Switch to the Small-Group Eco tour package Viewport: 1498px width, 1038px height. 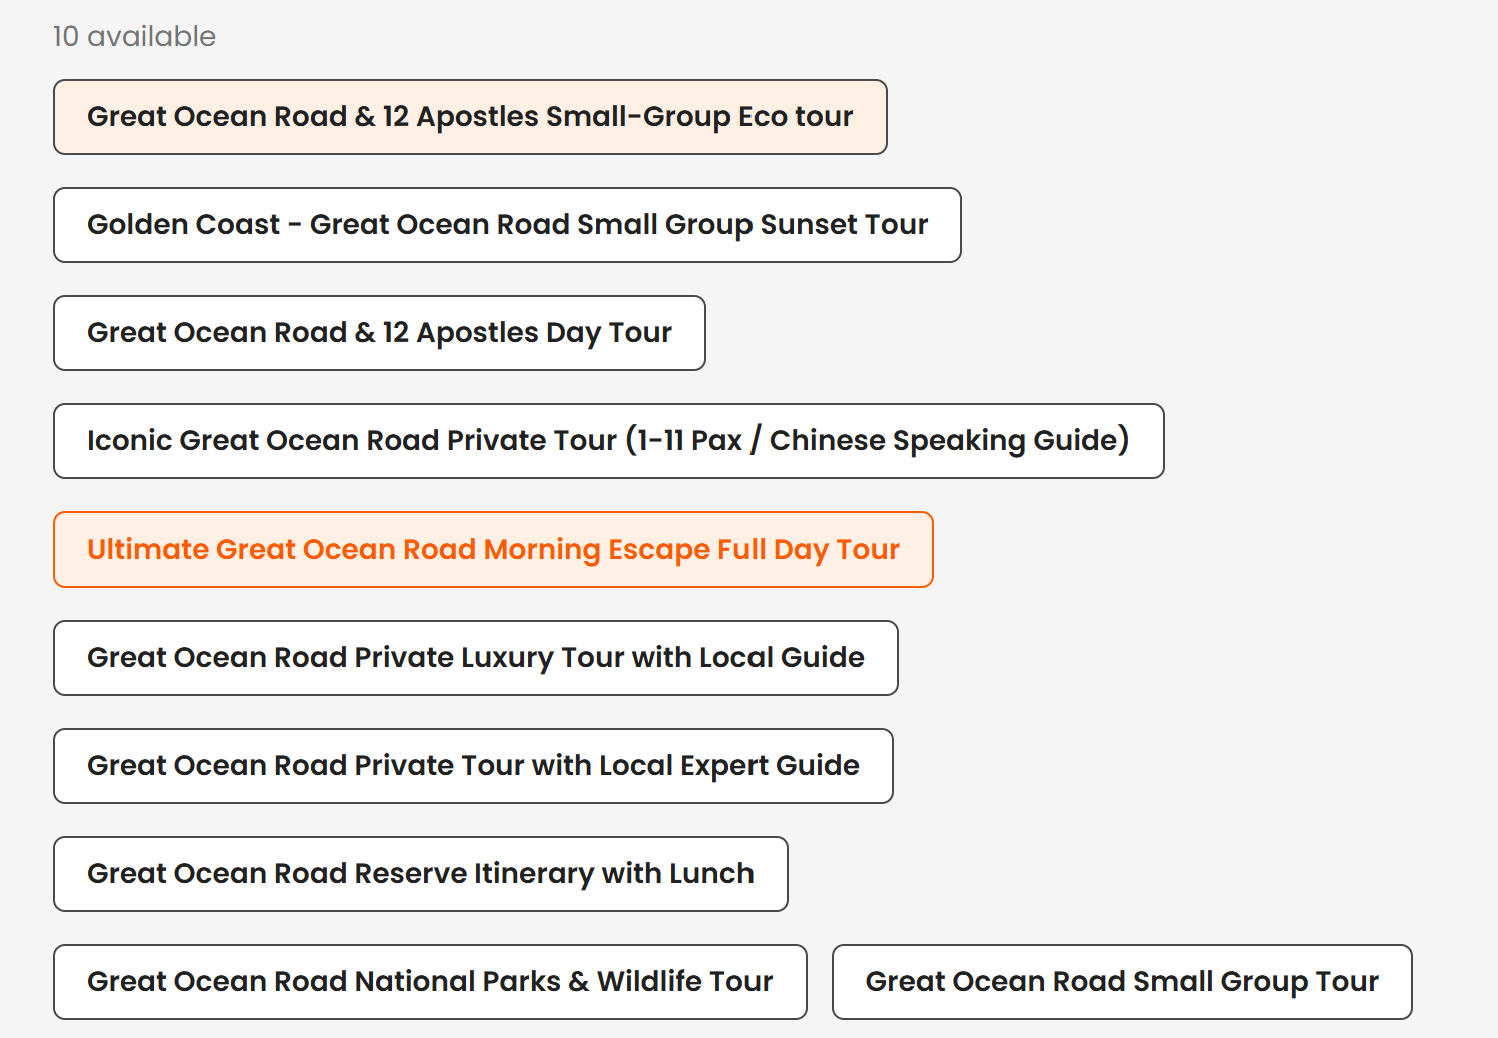pyautogui.click(x=470, y=117)
